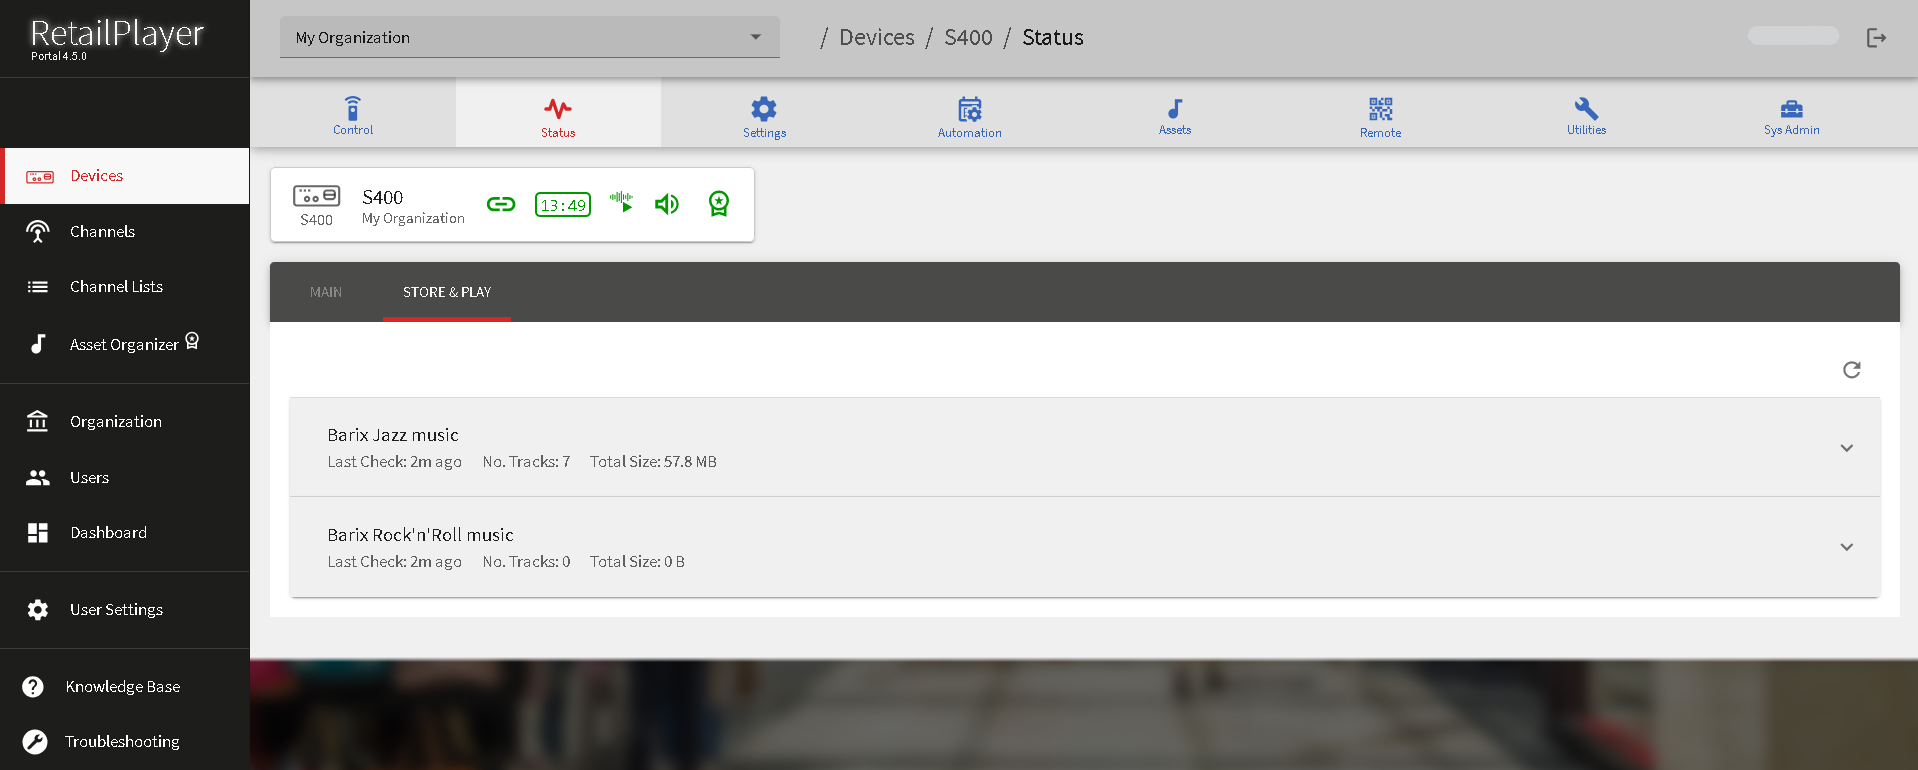Viewport: 1918px width, 770px height.
Task: Go to Channel Lists in sidebar
Action: [116, 287]
